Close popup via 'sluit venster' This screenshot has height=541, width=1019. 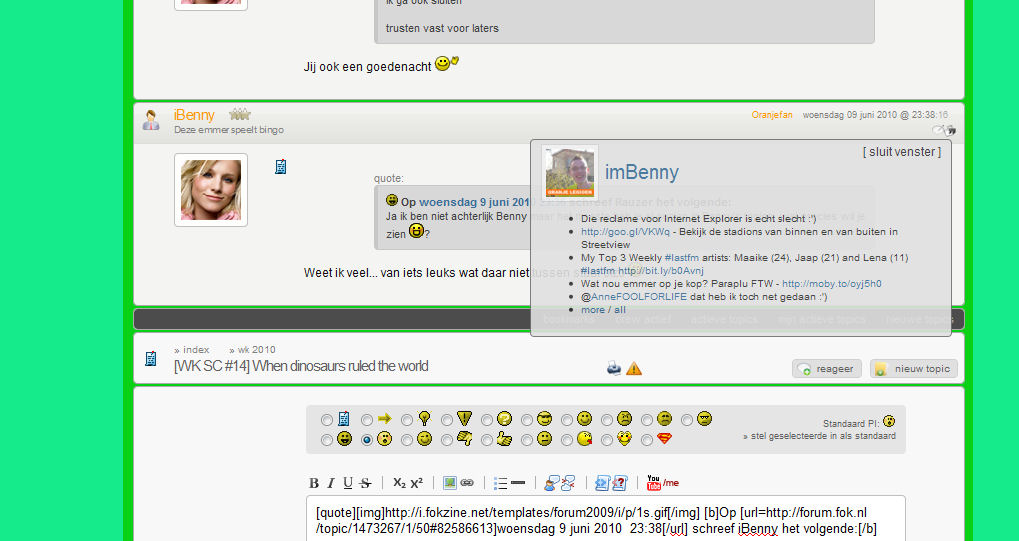[x=901, y=152]
